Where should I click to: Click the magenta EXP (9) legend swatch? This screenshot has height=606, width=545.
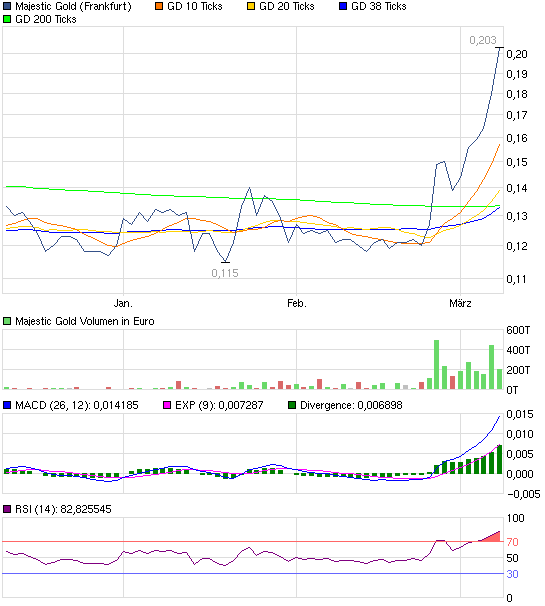[167, 405]
